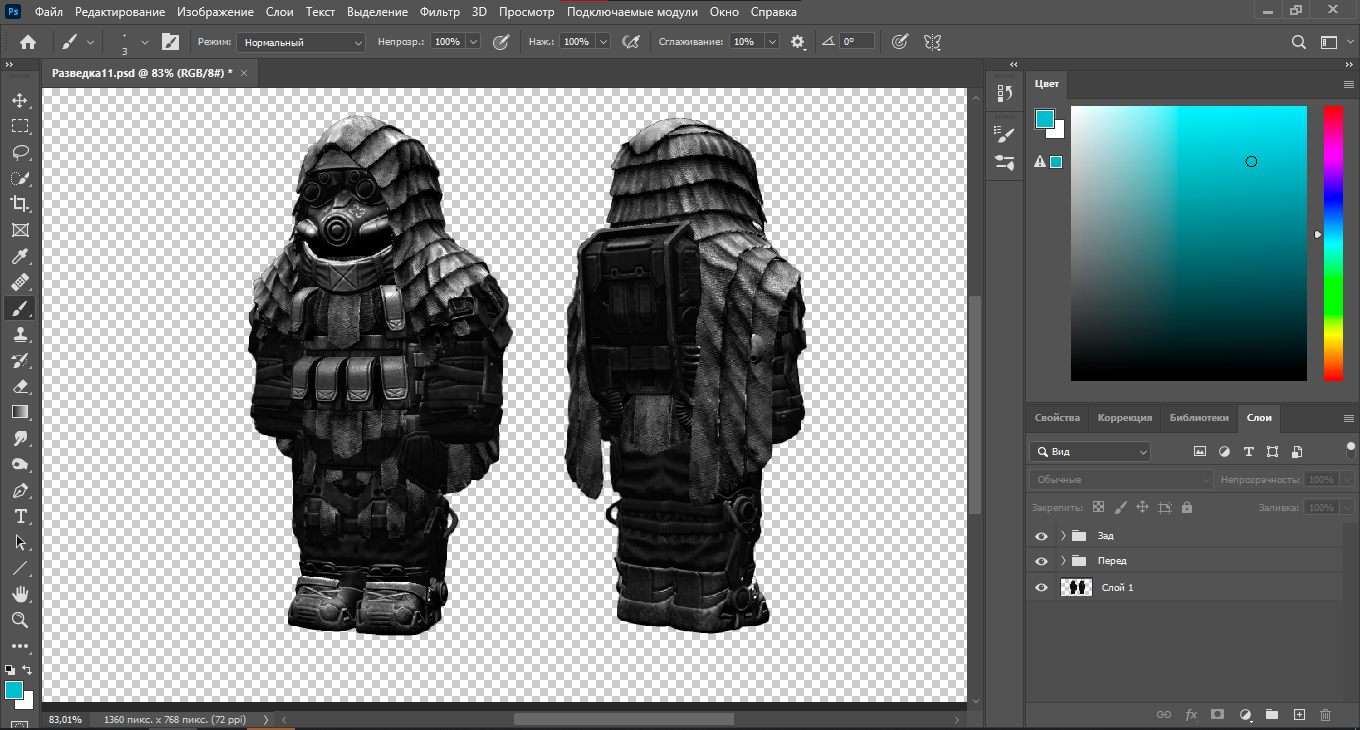Screen dimensions: 1360x730
Task: Click the Home icon in options bar
Action: point(28,42)
